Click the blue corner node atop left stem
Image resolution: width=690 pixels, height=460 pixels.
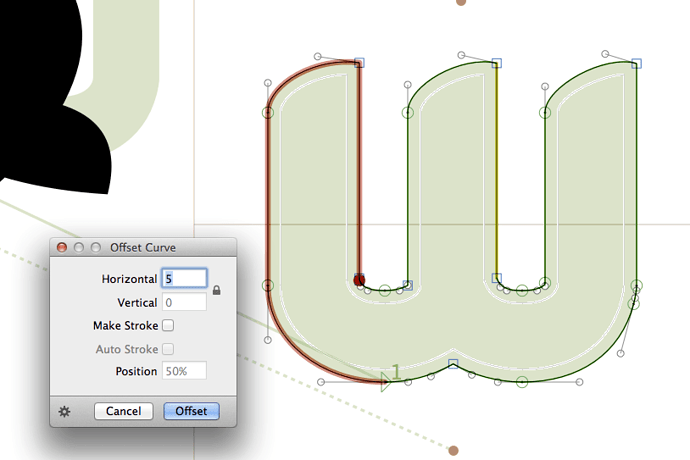click(x=359, y=63)
